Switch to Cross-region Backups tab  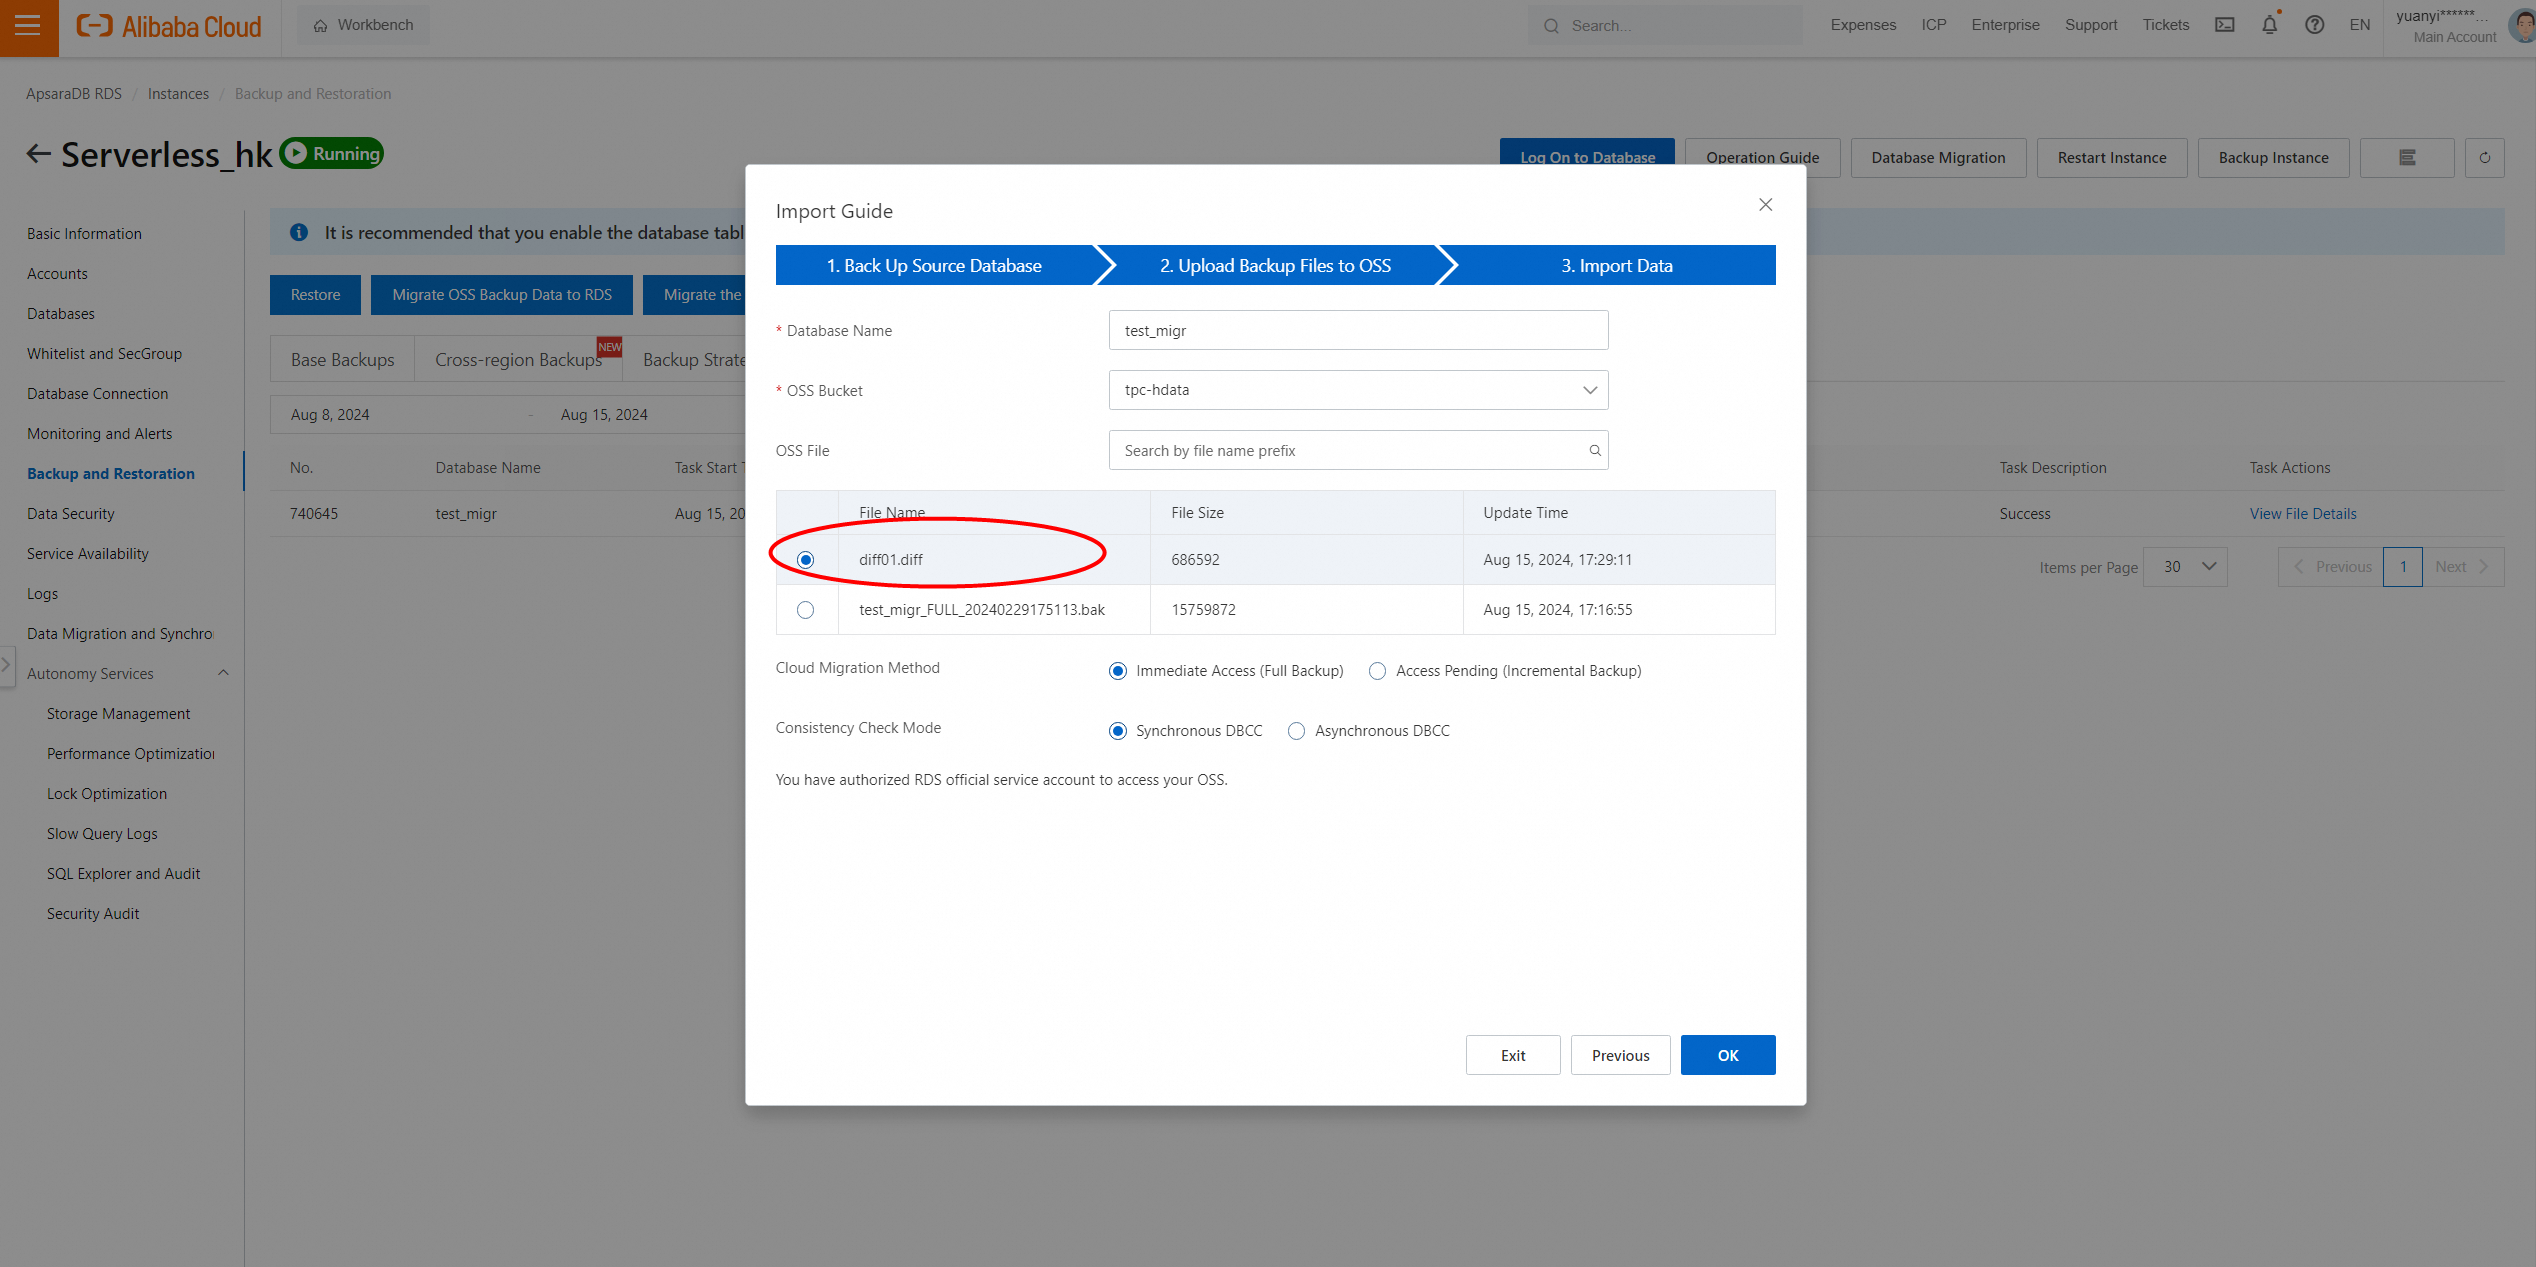(x=518, y=360)
